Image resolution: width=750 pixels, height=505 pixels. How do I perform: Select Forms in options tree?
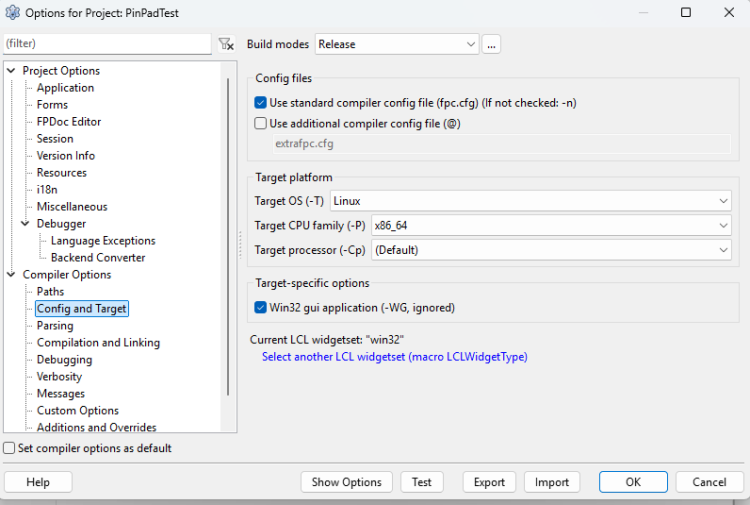pyautogui.click(x=52, y=105)
